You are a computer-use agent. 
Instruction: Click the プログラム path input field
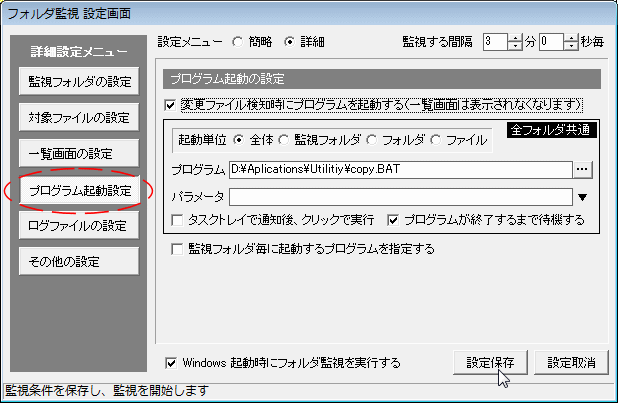[x=400, y=169]
